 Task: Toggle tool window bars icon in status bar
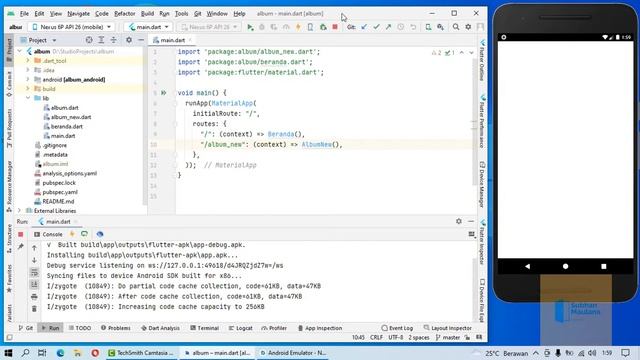point(9,338)
